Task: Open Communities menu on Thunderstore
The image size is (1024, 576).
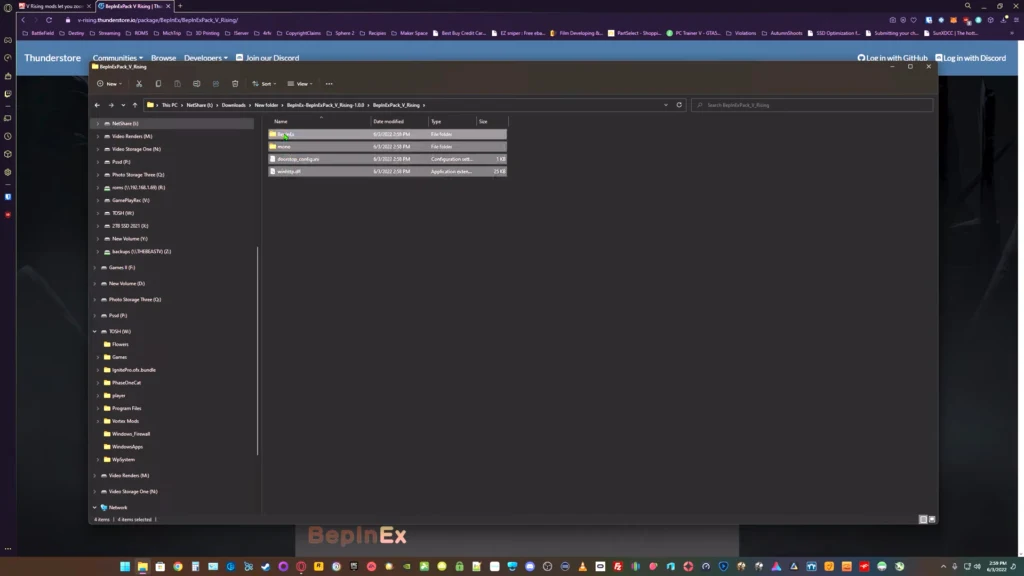Action: (x=118, y=58)
